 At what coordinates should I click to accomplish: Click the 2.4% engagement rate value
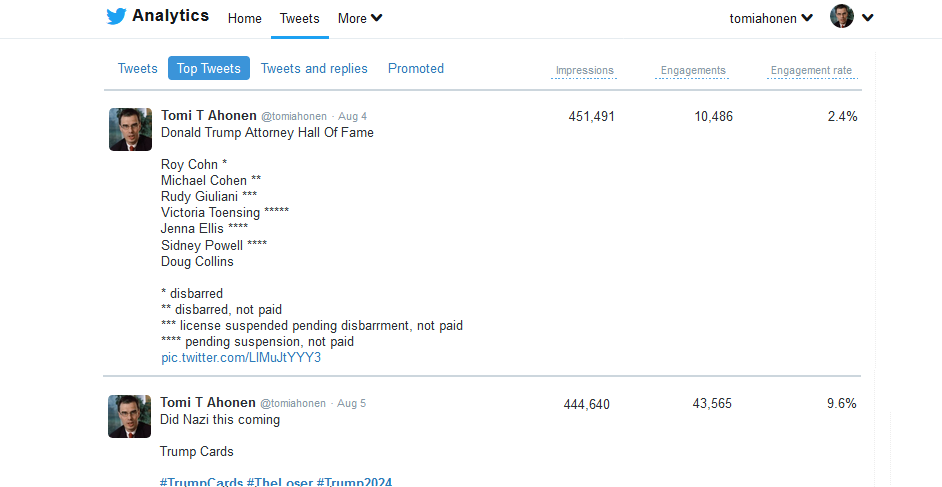(842, 116)
